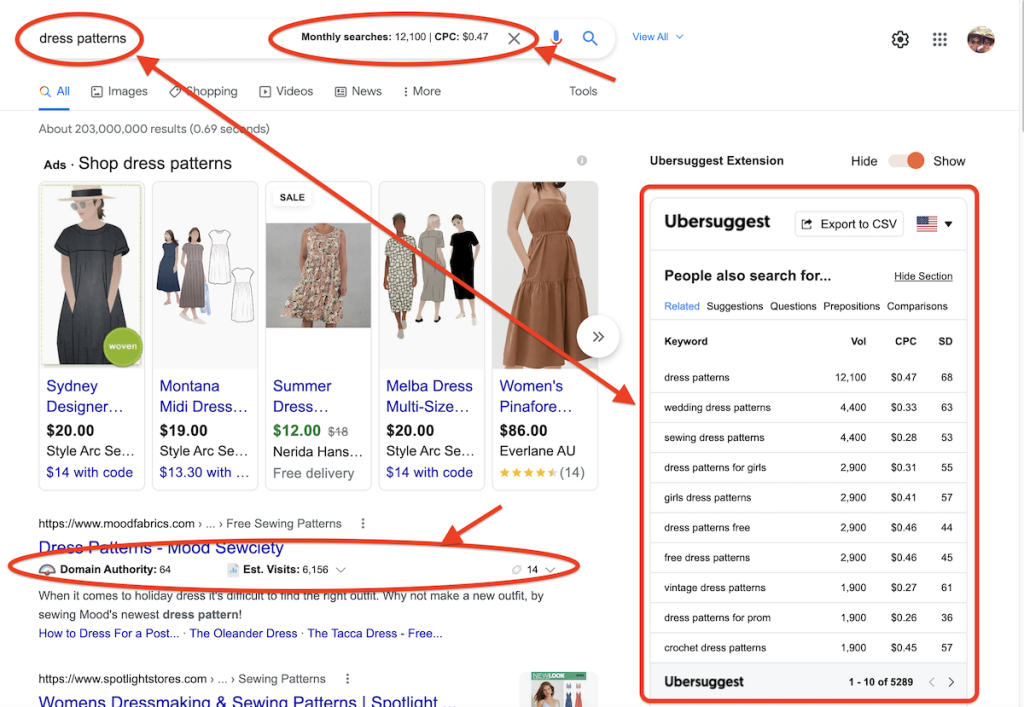
Task: Click Export to CSV button
Action: (x=849, y=224)
